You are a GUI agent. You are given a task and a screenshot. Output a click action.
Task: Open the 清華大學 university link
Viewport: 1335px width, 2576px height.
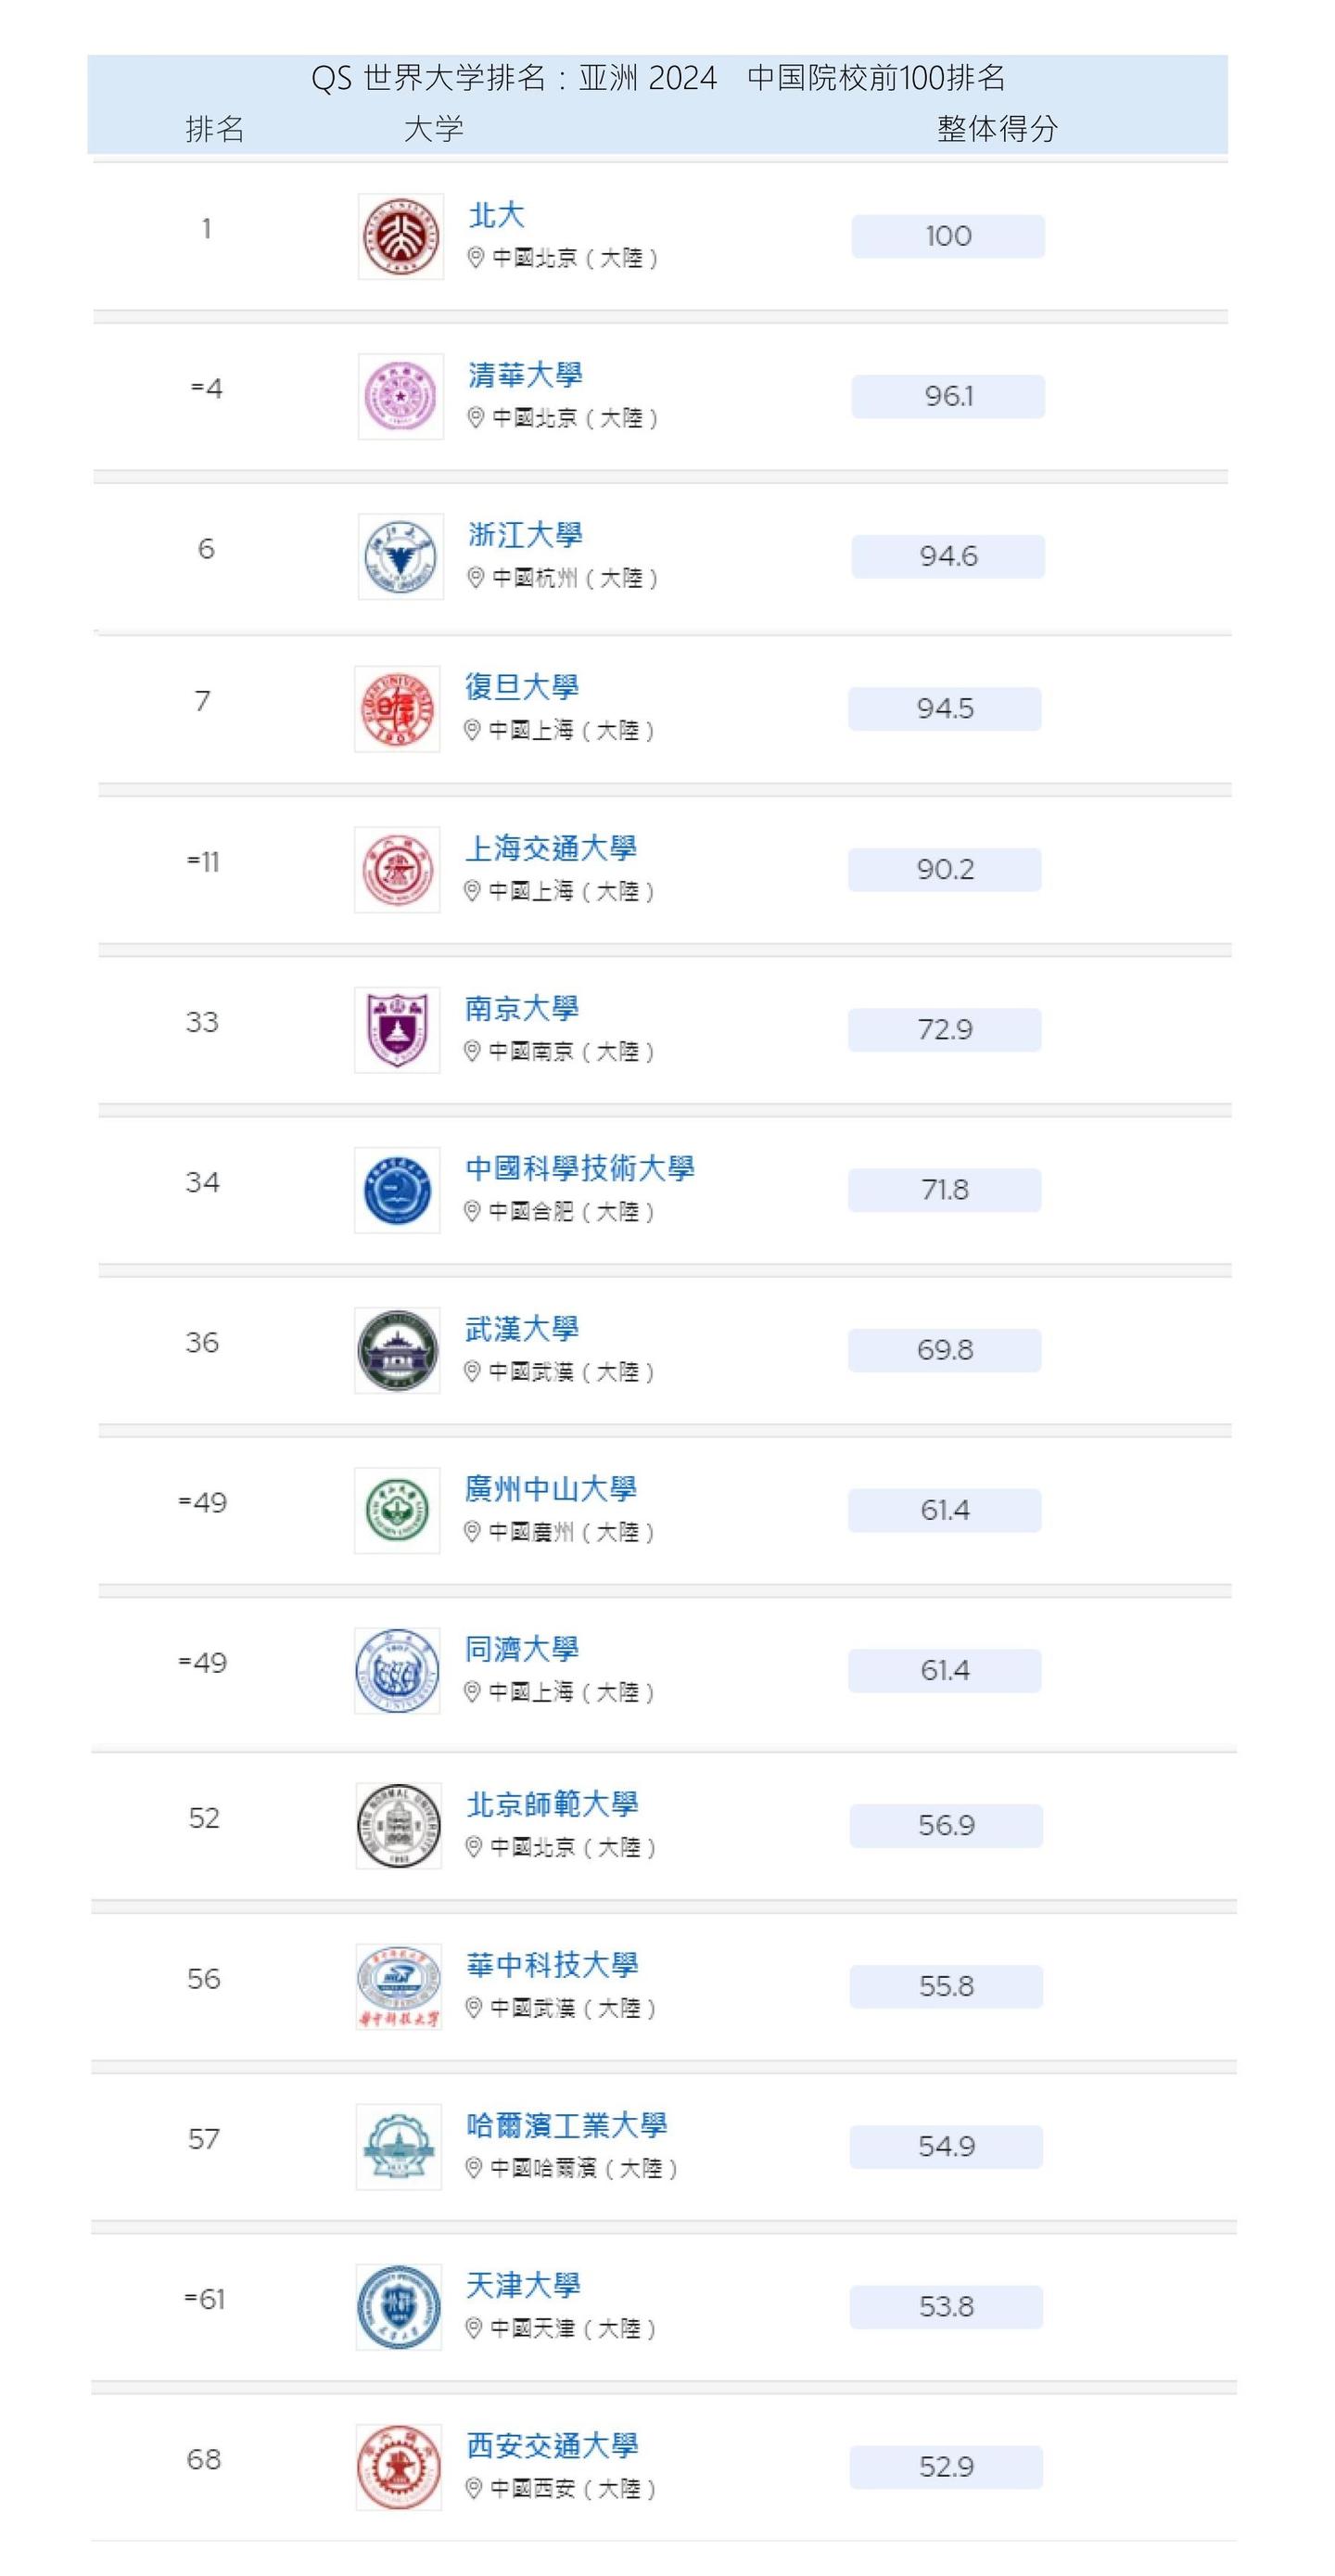(525, 375)
